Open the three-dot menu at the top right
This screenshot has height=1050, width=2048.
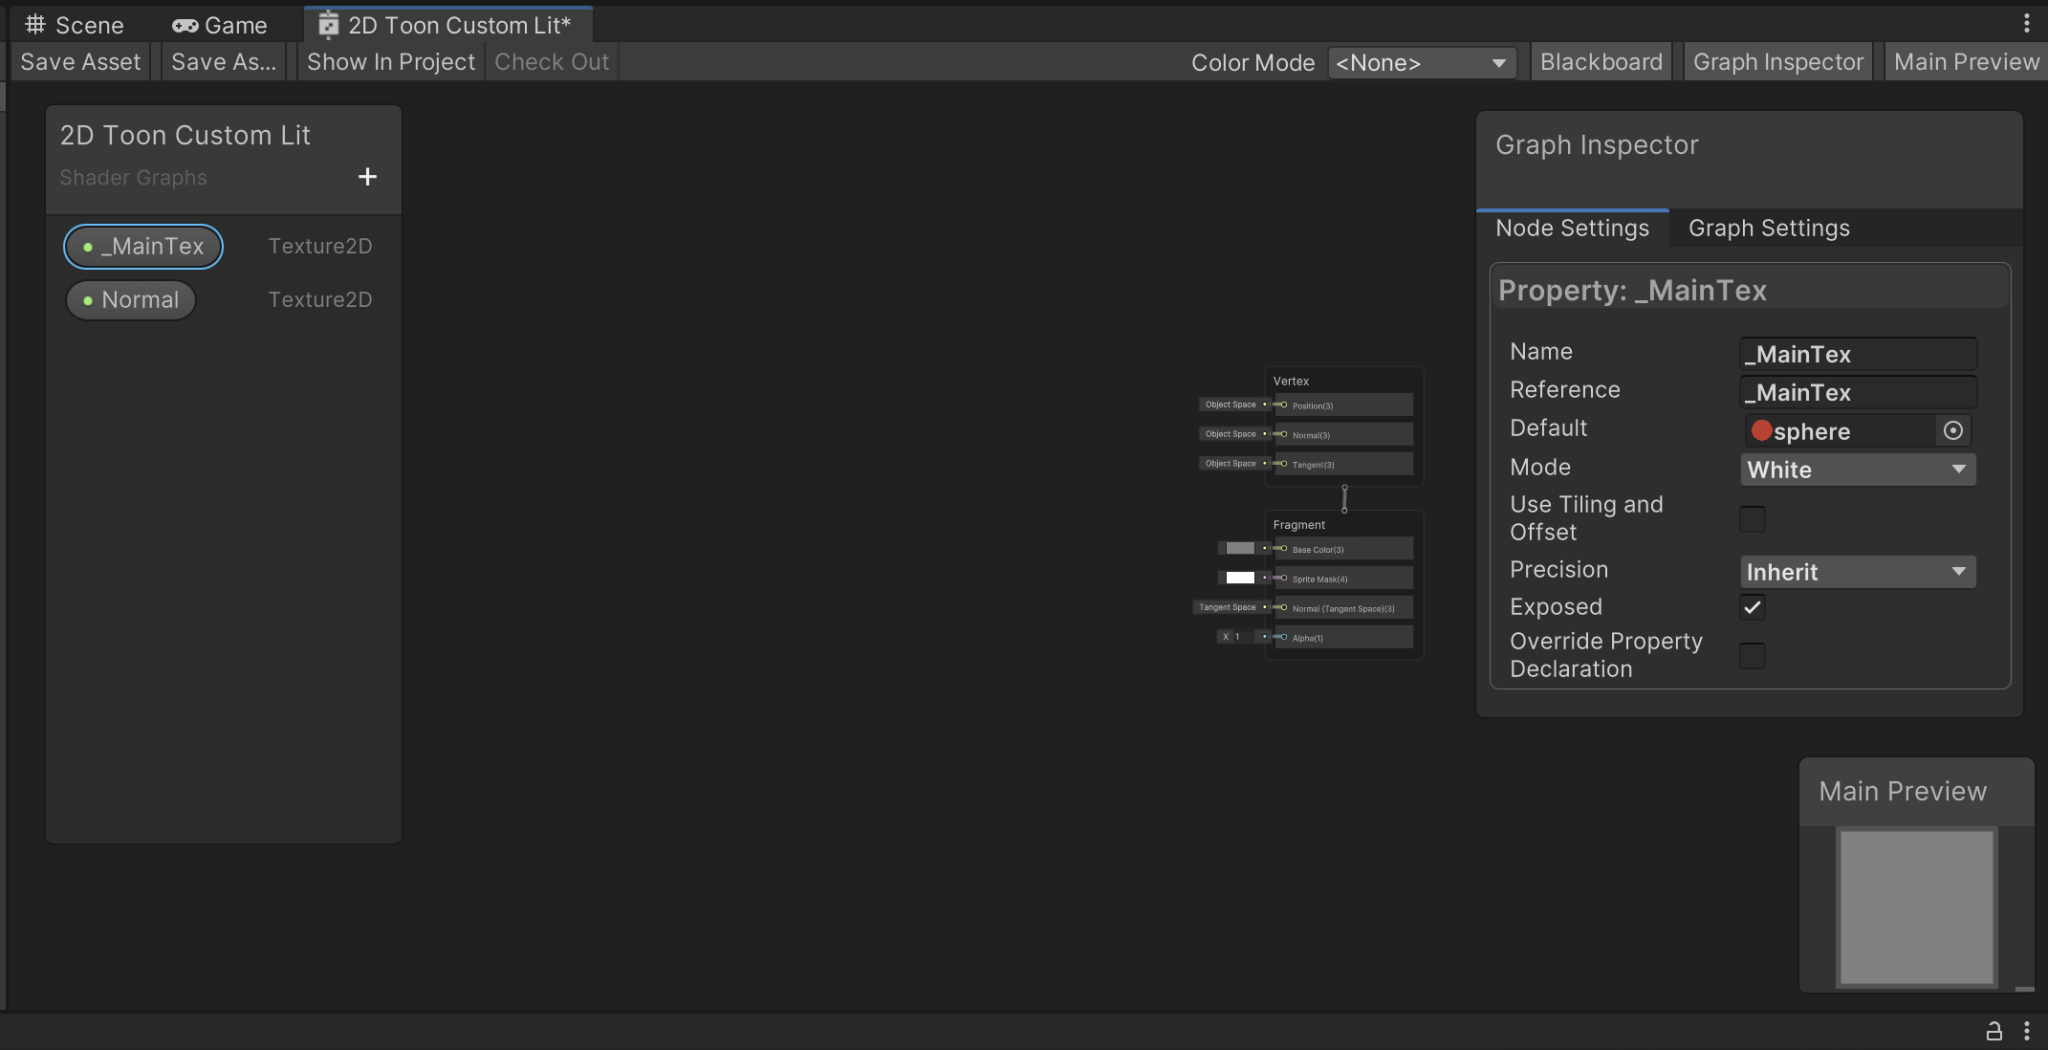pos(2028,23)
